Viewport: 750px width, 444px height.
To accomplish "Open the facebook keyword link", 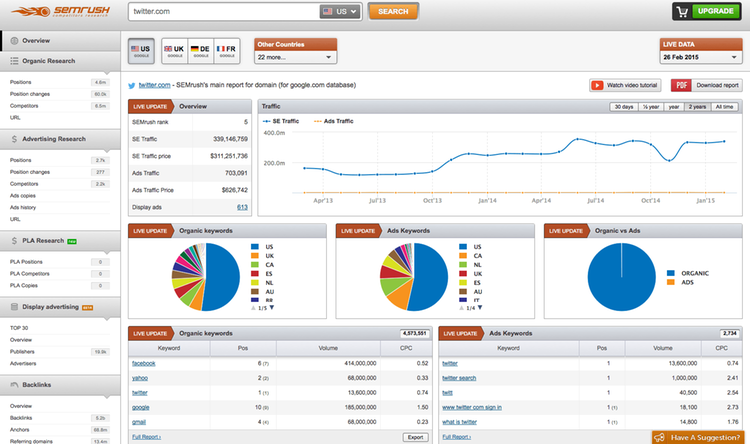I will (x=143, y=363).
